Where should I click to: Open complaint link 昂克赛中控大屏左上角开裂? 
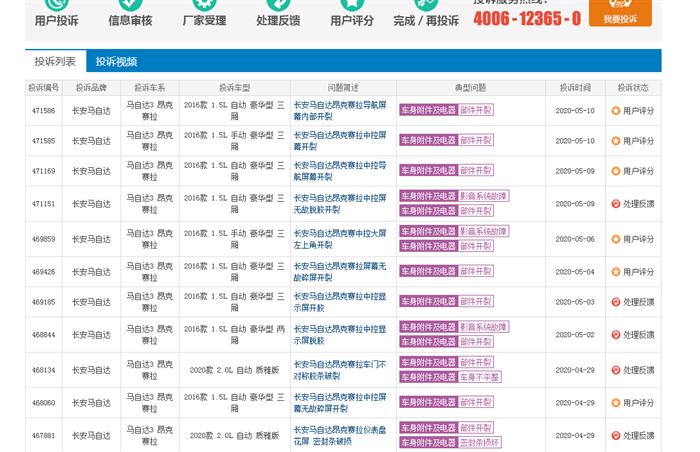point(340,239)
